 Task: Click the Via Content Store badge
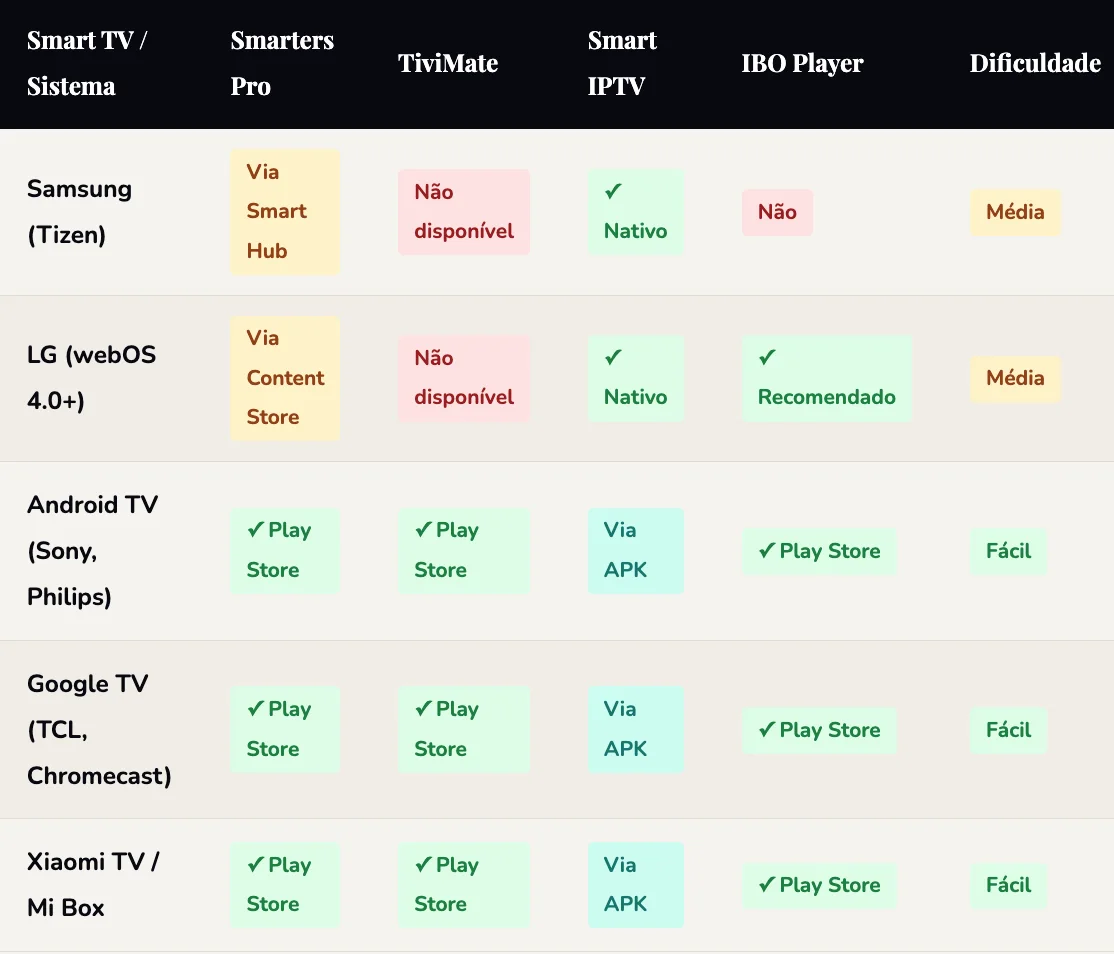(x=285, y=378)
